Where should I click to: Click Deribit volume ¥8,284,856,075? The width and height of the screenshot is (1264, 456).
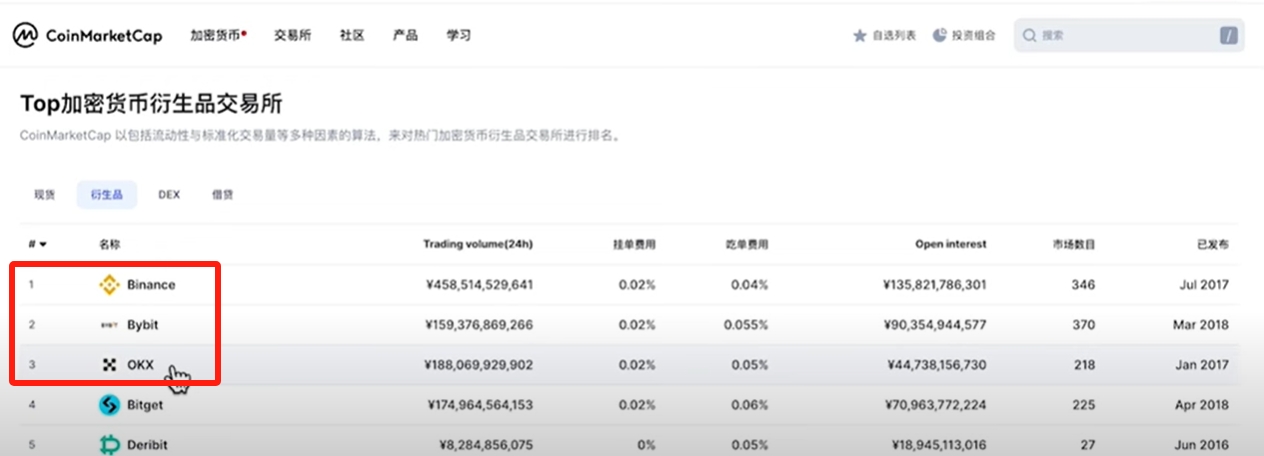tap(487, 445)
